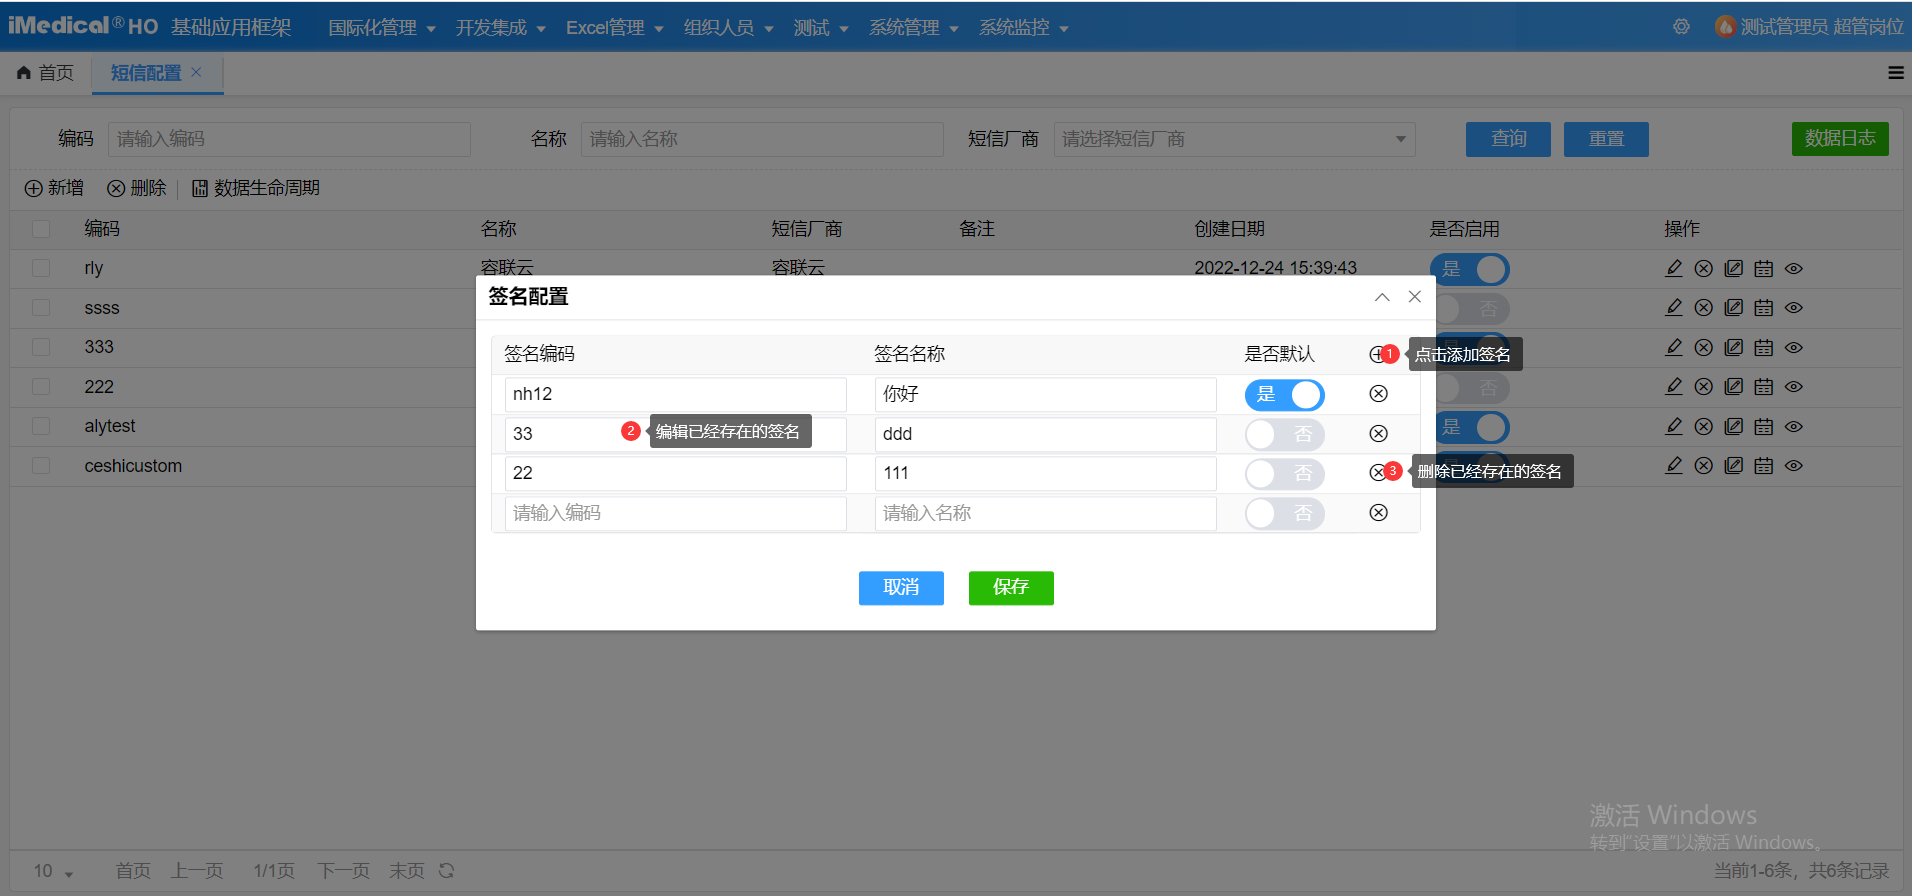
Task: Expand the 系统管理 menu
Action: (x=912, y=28)
